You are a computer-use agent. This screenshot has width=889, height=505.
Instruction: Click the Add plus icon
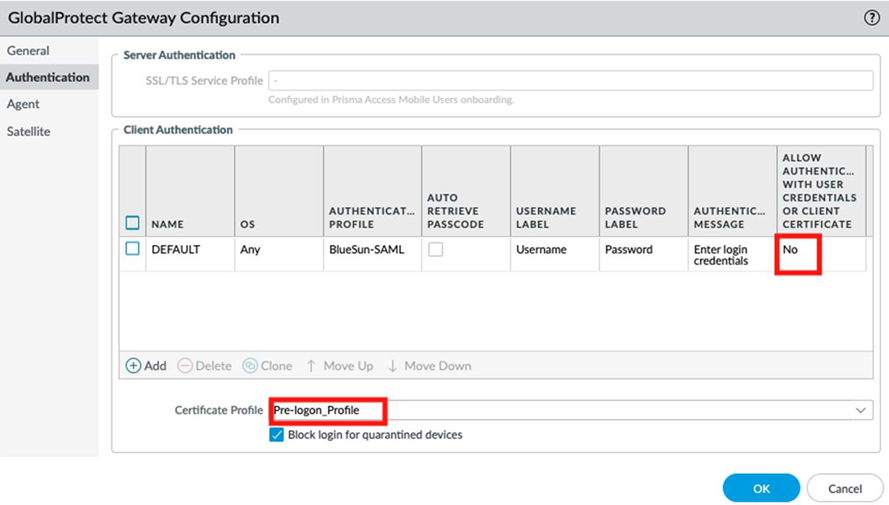133,366
